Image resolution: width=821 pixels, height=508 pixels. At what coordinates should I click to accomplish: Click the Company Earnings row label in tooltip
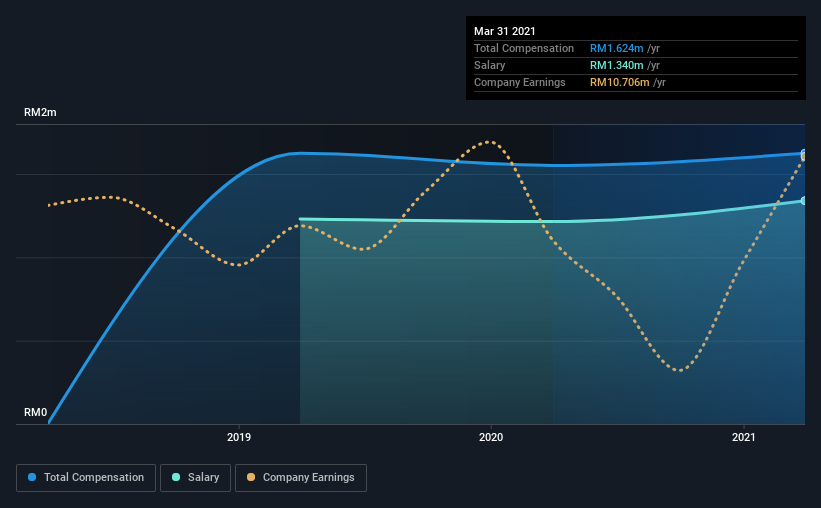(520, 82)
